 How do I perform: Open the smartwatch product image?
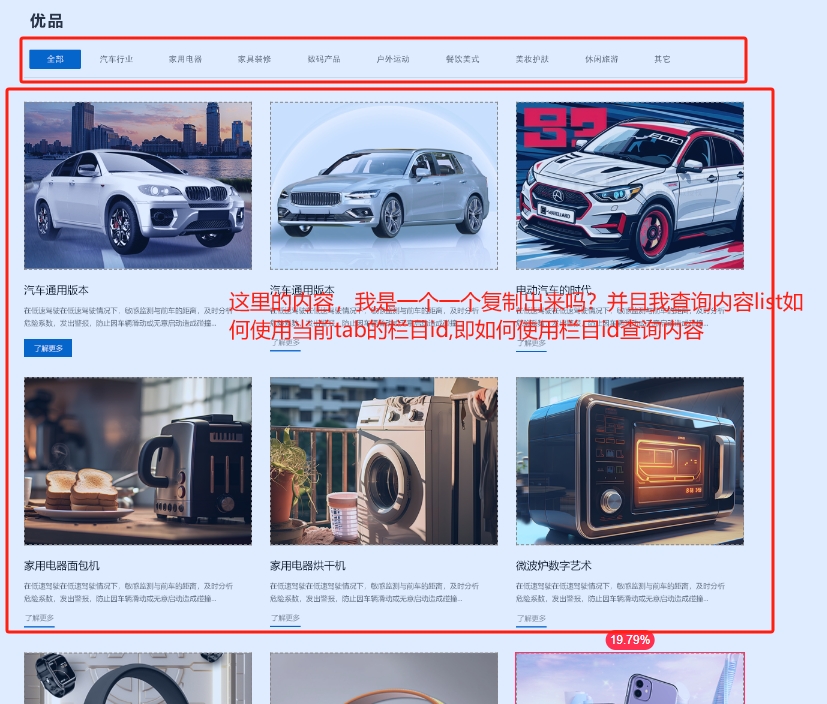(138, 678)
